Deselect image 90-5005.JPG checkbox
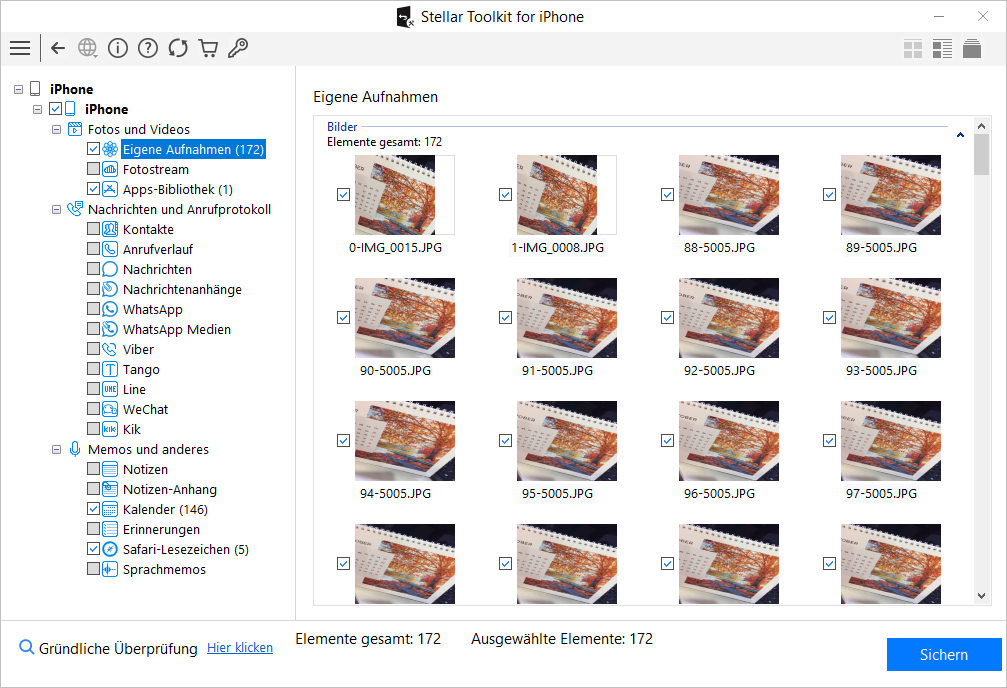This screenshot has height=688, width=1007. (343, 318)
